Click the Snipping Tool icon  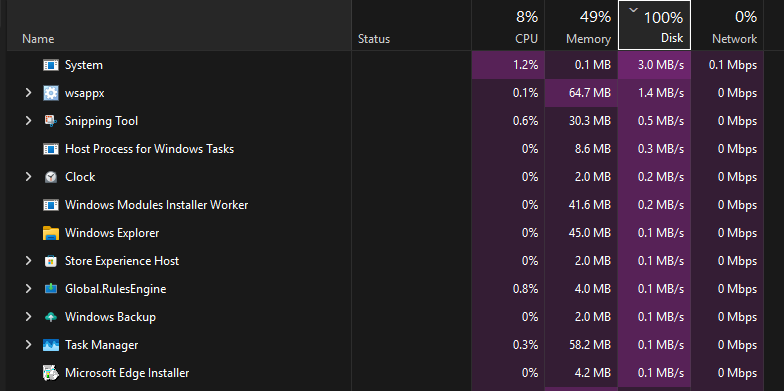tap(51, 121)
